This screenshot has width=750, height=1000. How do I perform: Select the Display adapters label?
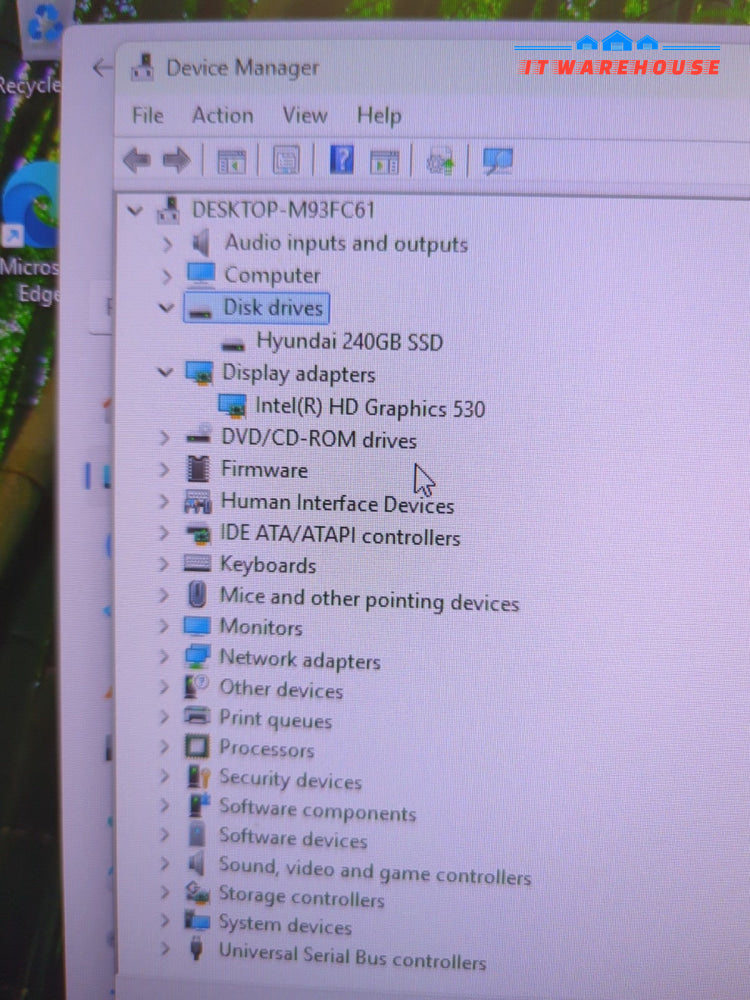pyautogui.click(x=298, y=373)
